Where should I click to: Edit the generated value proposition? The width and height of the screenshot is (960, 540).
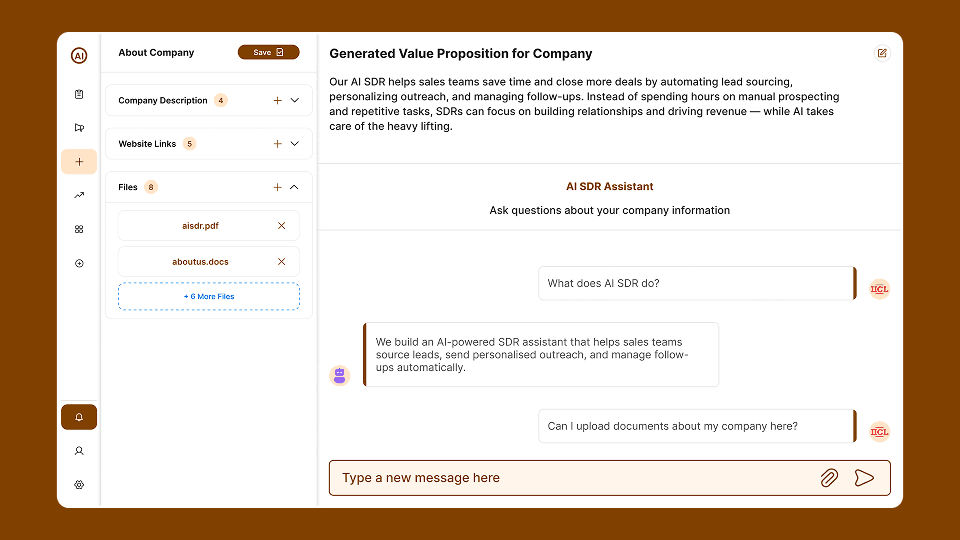[881, 54]
